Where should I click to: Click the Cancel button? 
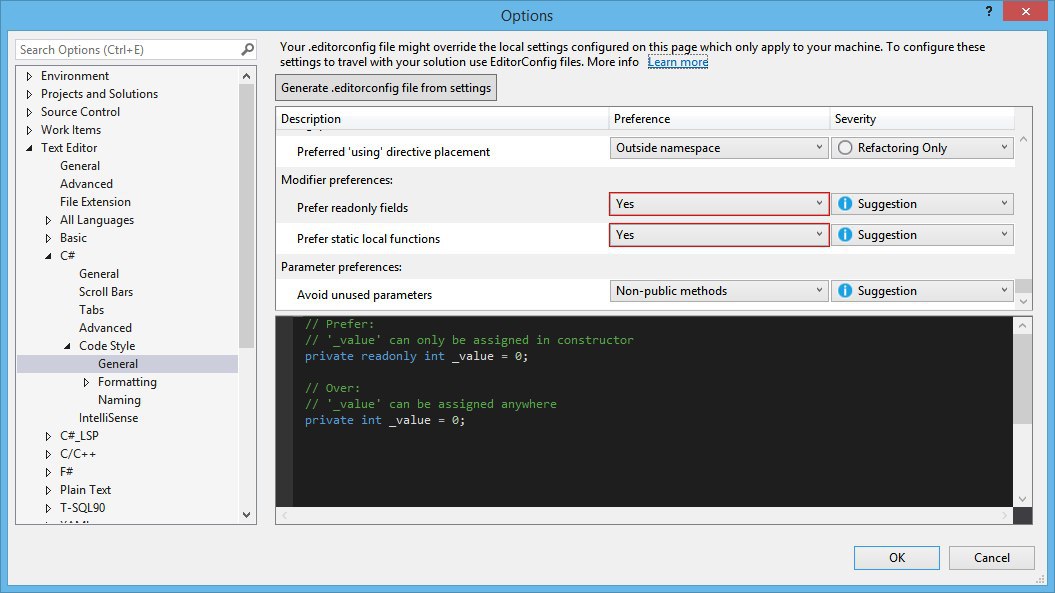[x=992, y=558]
